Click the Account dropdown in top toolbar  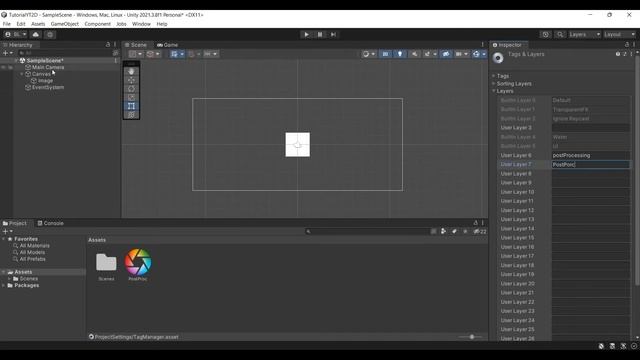[15, 35]
